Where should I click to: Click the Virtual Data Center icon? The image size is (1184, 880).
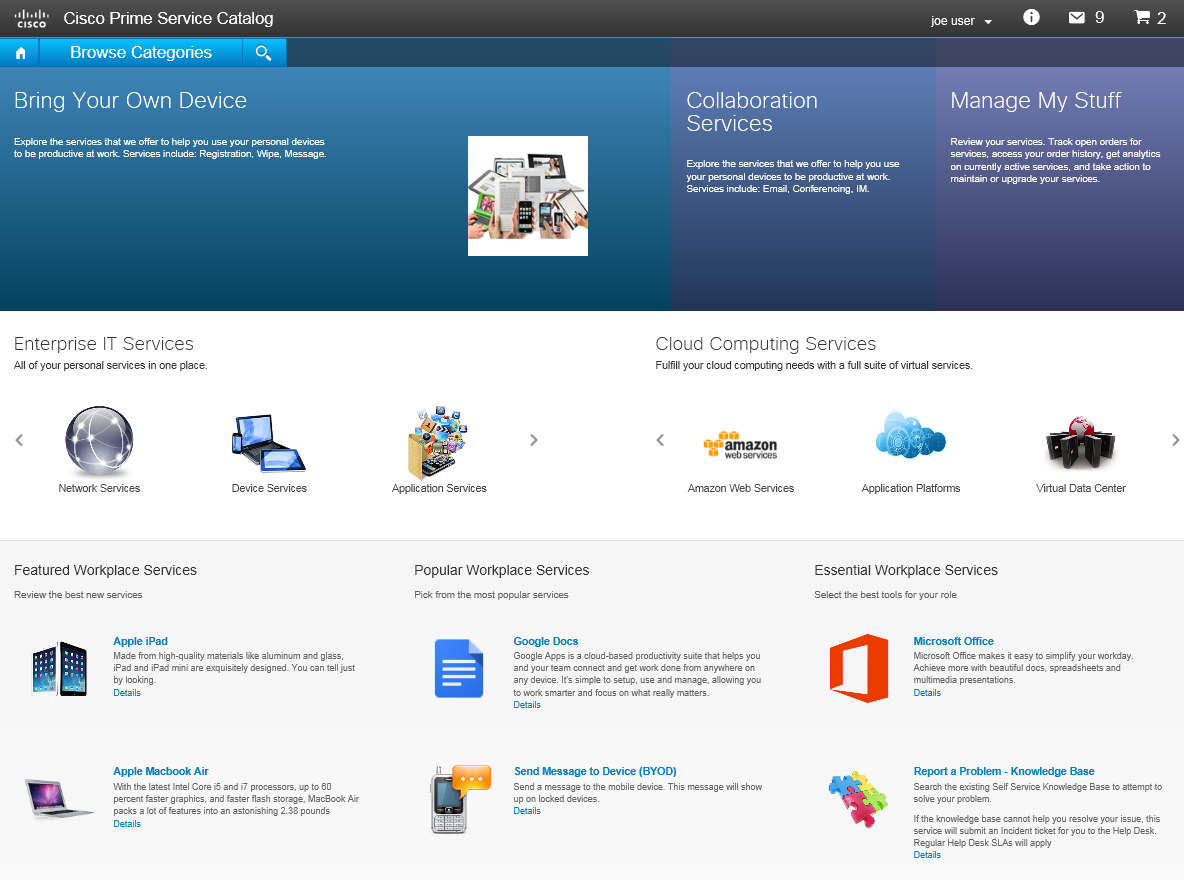[x=1081, y=441]
